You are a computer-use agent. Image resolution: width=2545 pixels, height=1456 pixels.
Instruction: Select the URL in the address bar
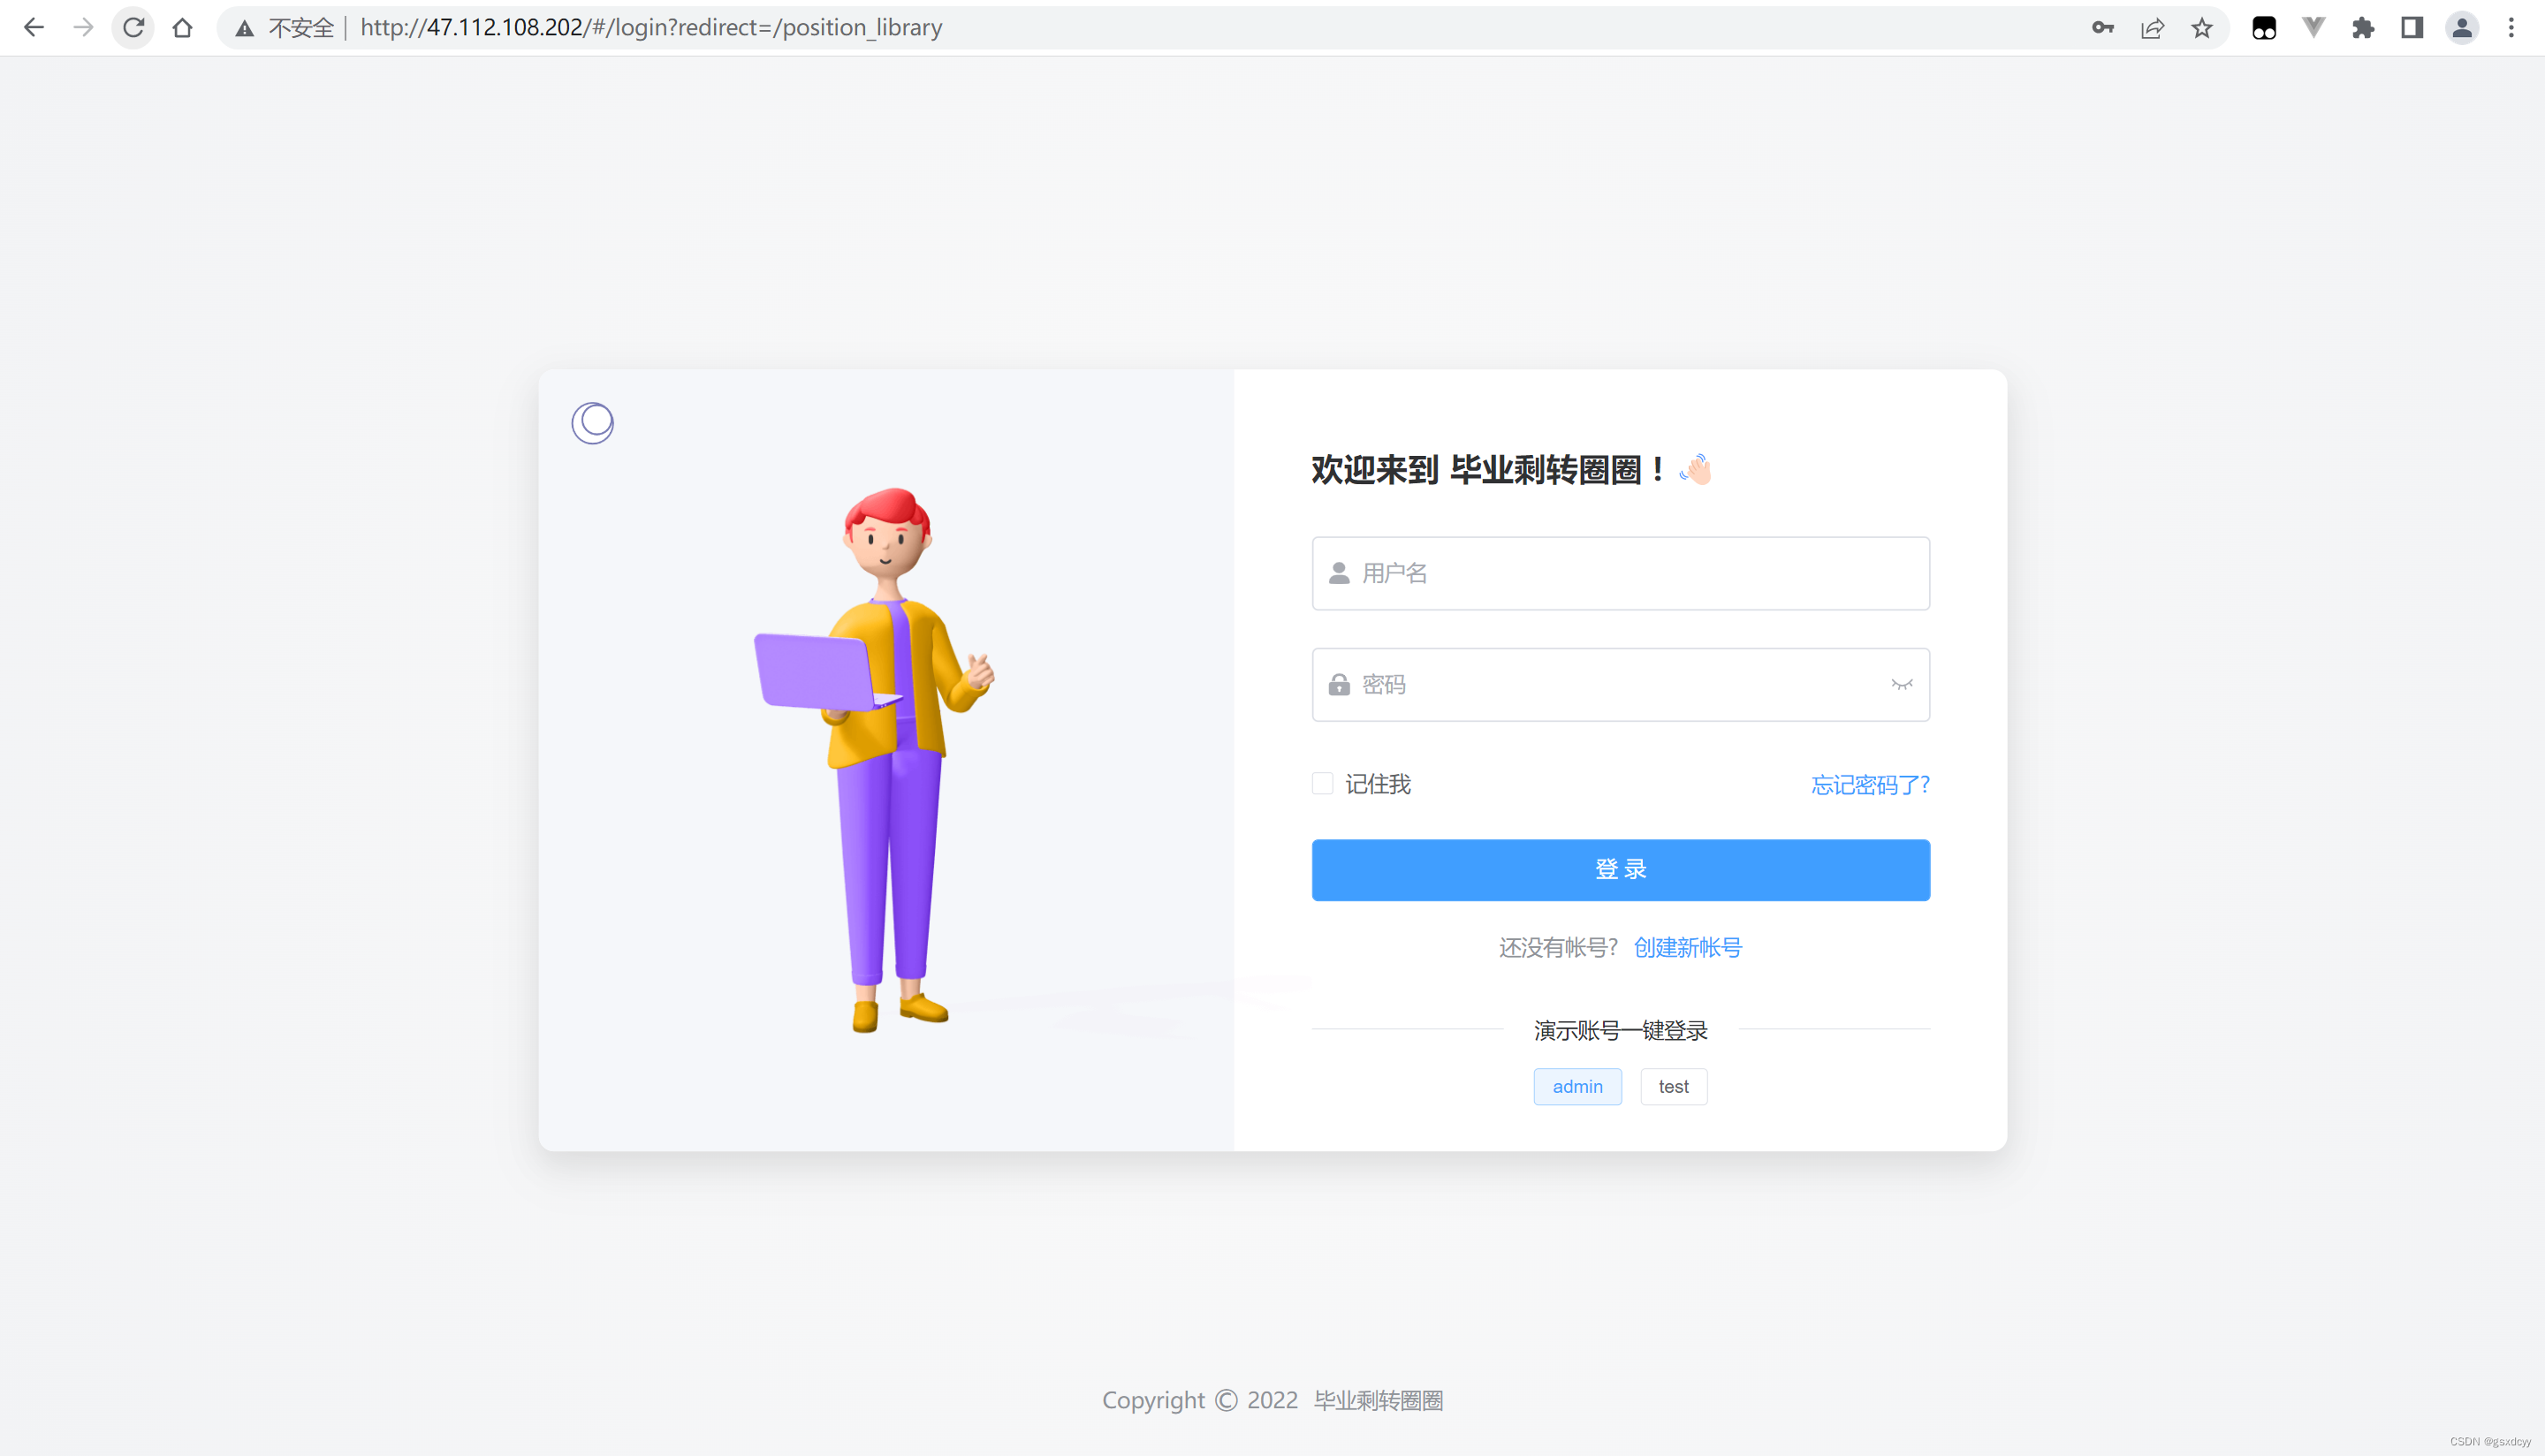tap(651, 27)
